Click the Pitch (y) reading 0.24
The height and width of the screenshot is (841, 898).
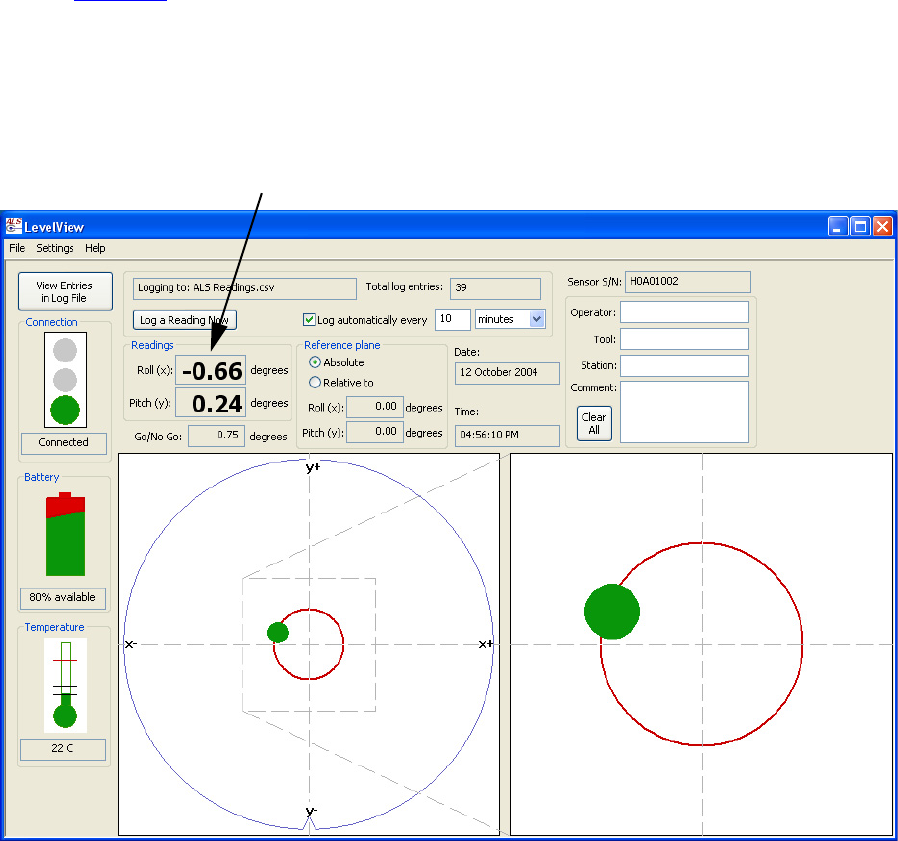click(210, 403)
